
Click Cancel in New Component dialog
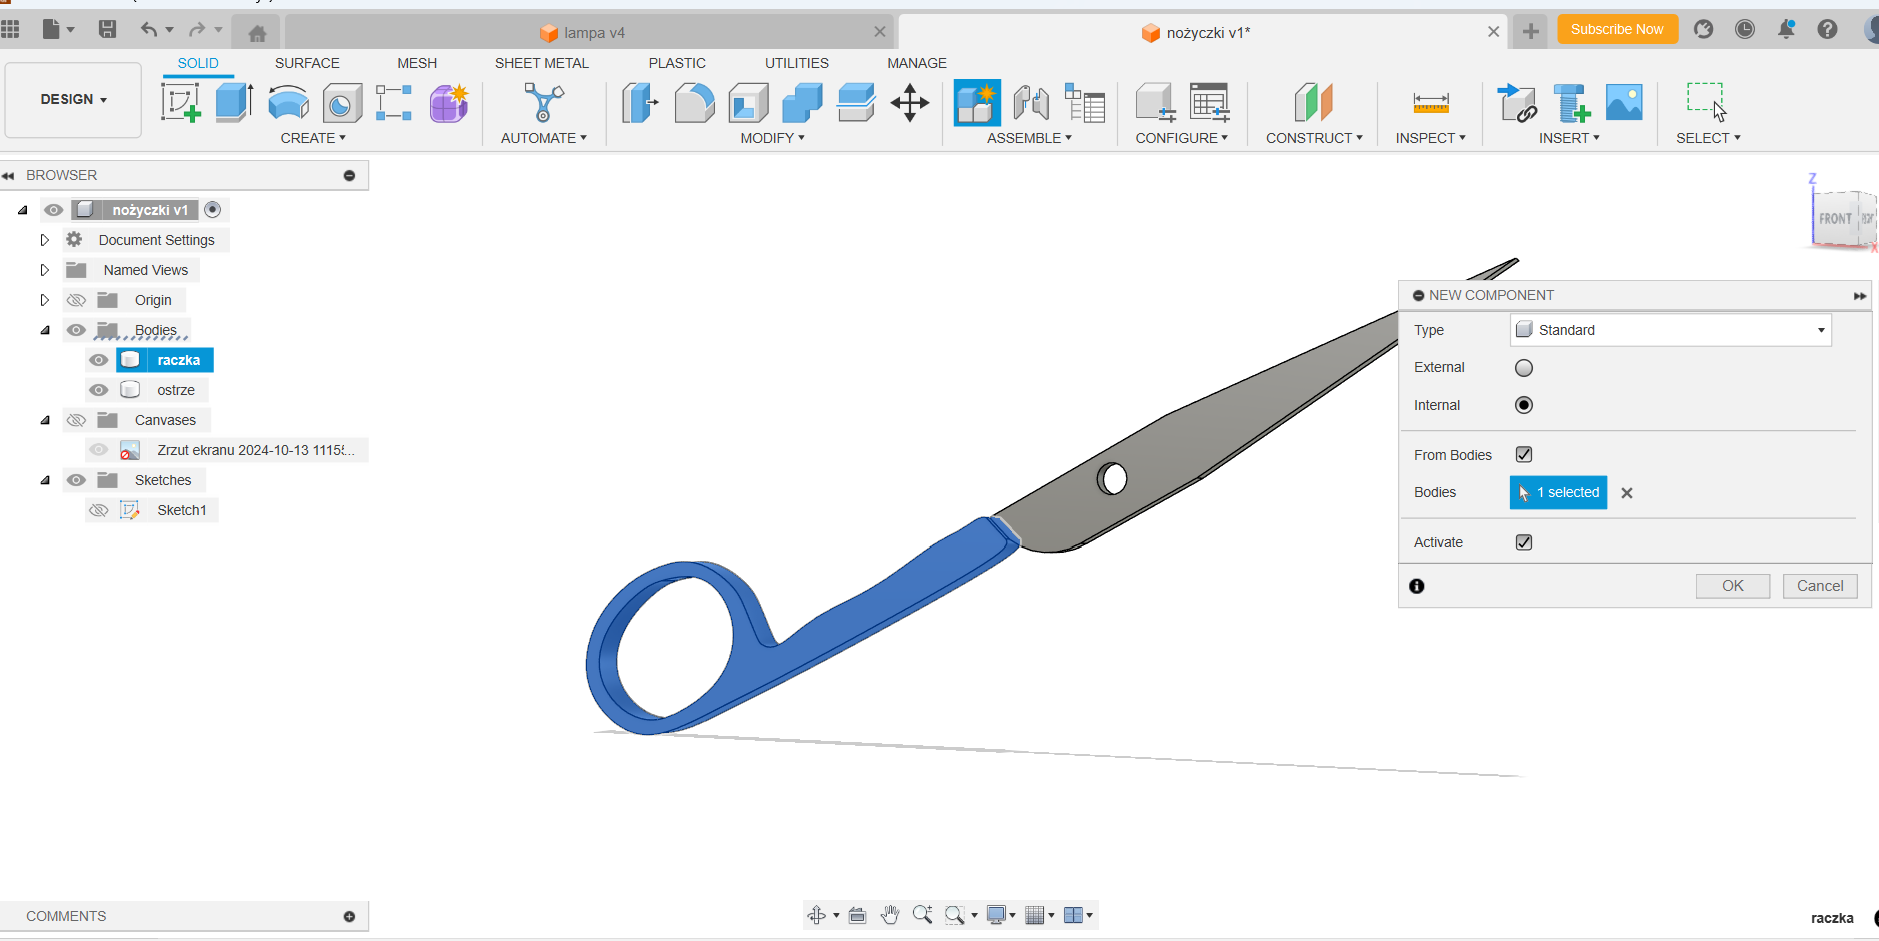tap(1820, 586)
